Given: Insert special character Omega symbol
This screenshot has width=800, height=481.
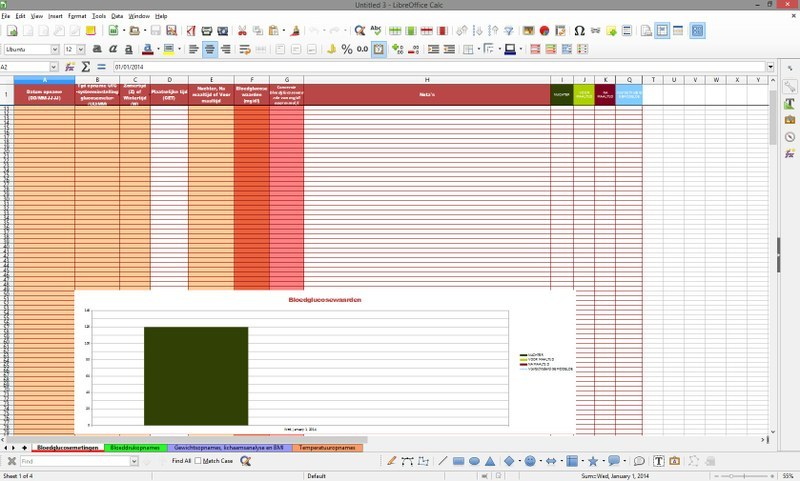Looking at the screenshot, I should (580, 31).
